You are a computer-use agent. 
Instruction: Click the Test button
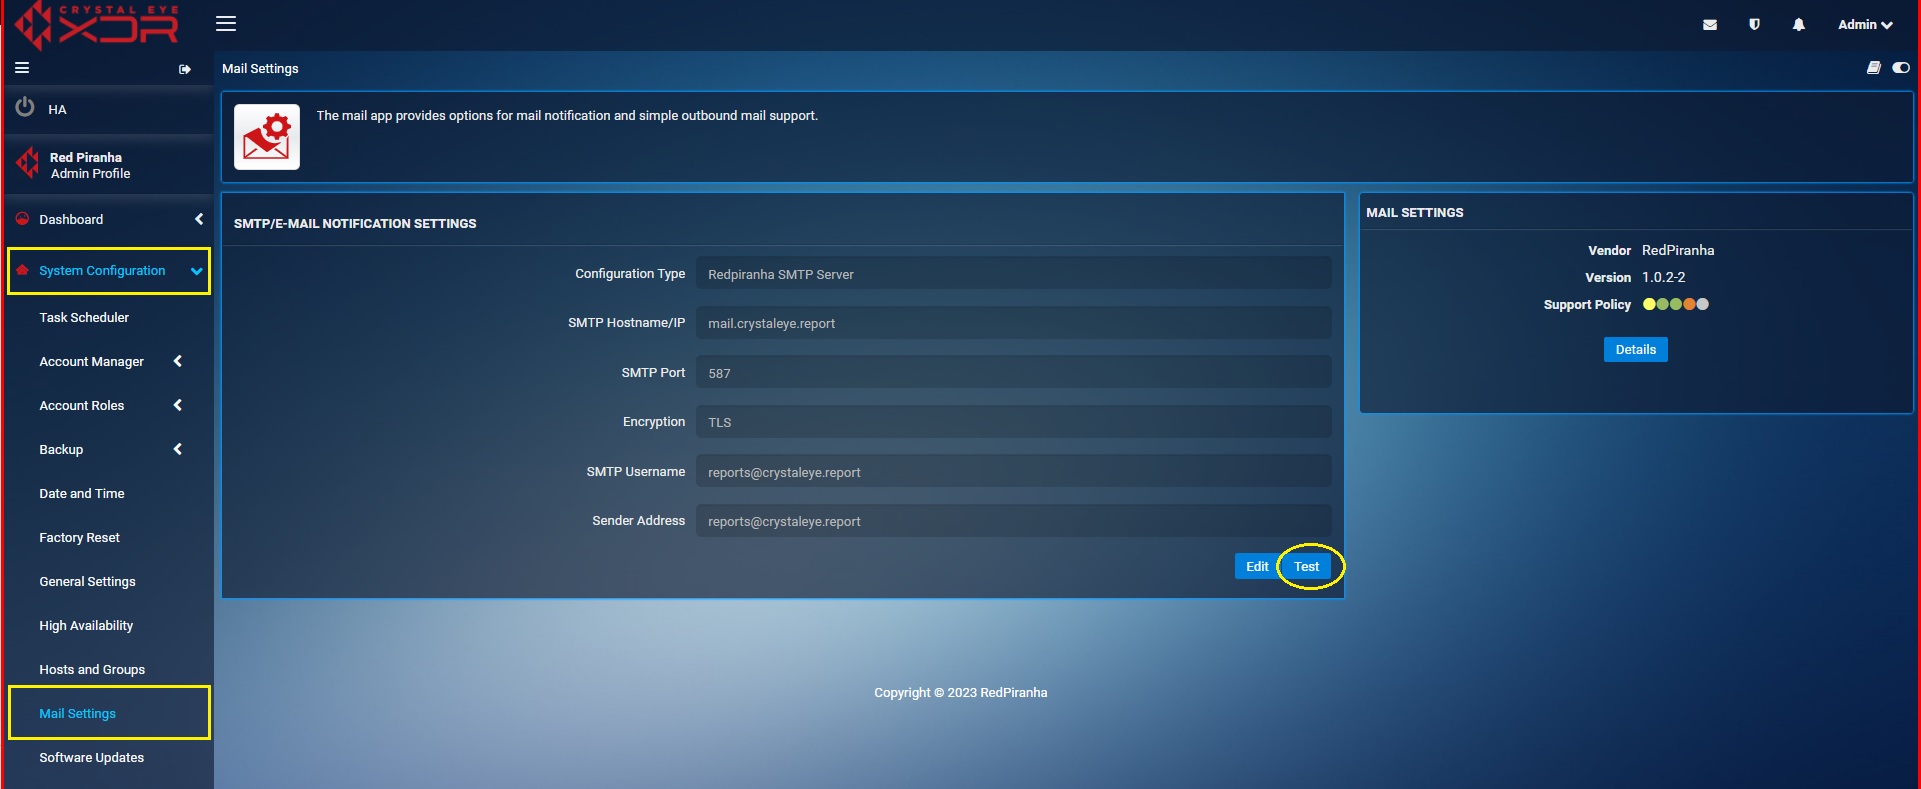[1307, 566]
